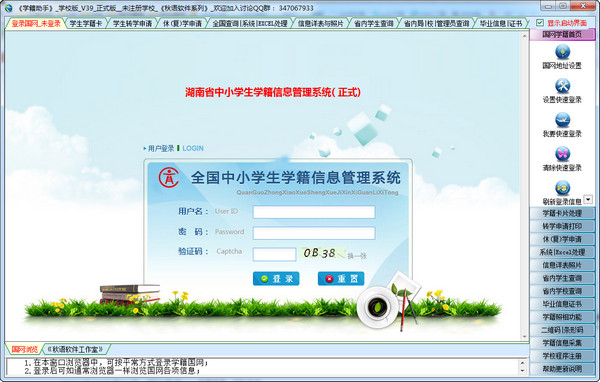
Task: Click the browser pane scroll-down arrow
Action: 524,336
